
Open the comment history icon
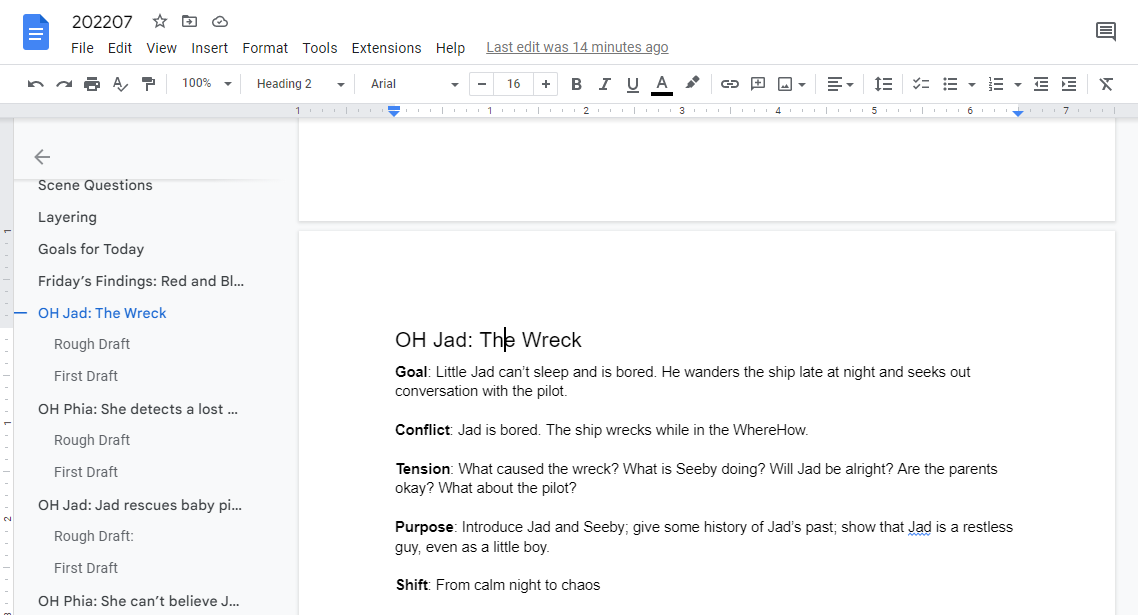coord(1106,32)
